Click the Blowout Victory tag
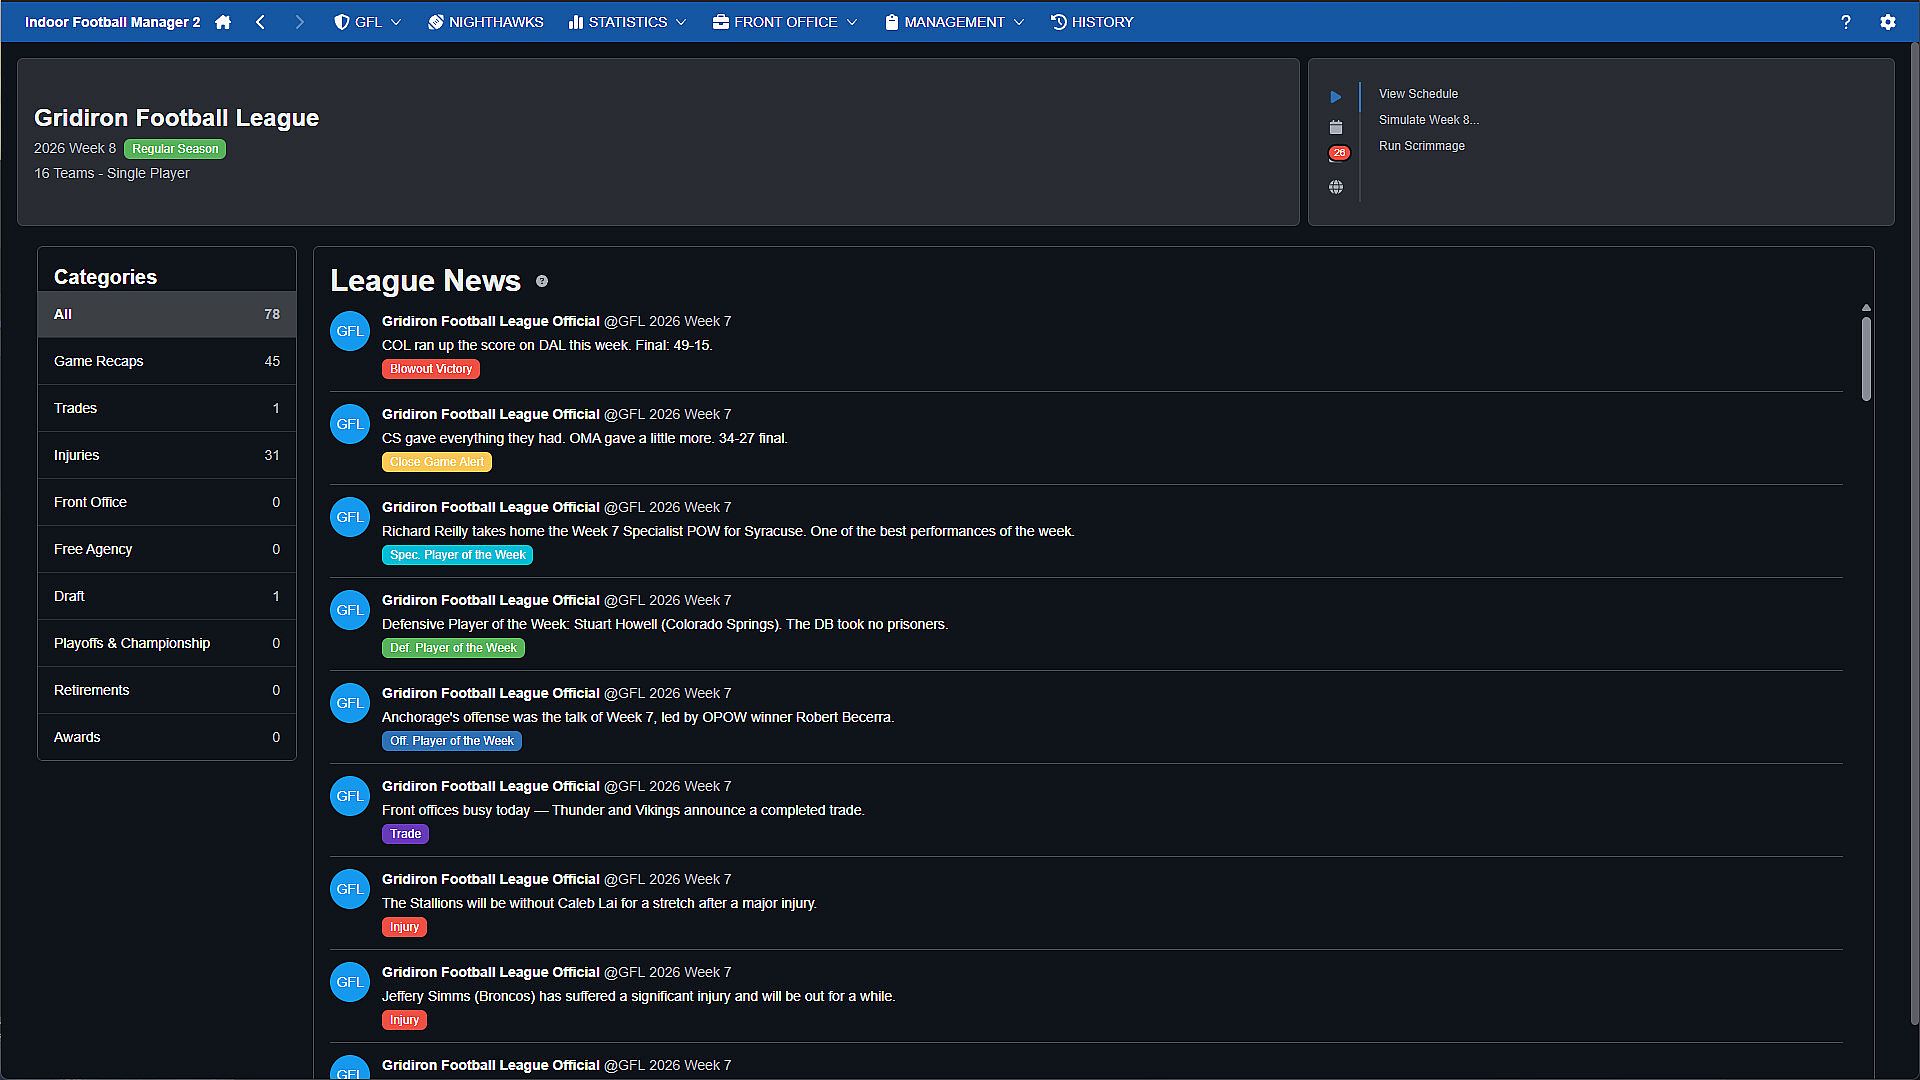Screen dimensions: 1920x1080 (430, 369)
